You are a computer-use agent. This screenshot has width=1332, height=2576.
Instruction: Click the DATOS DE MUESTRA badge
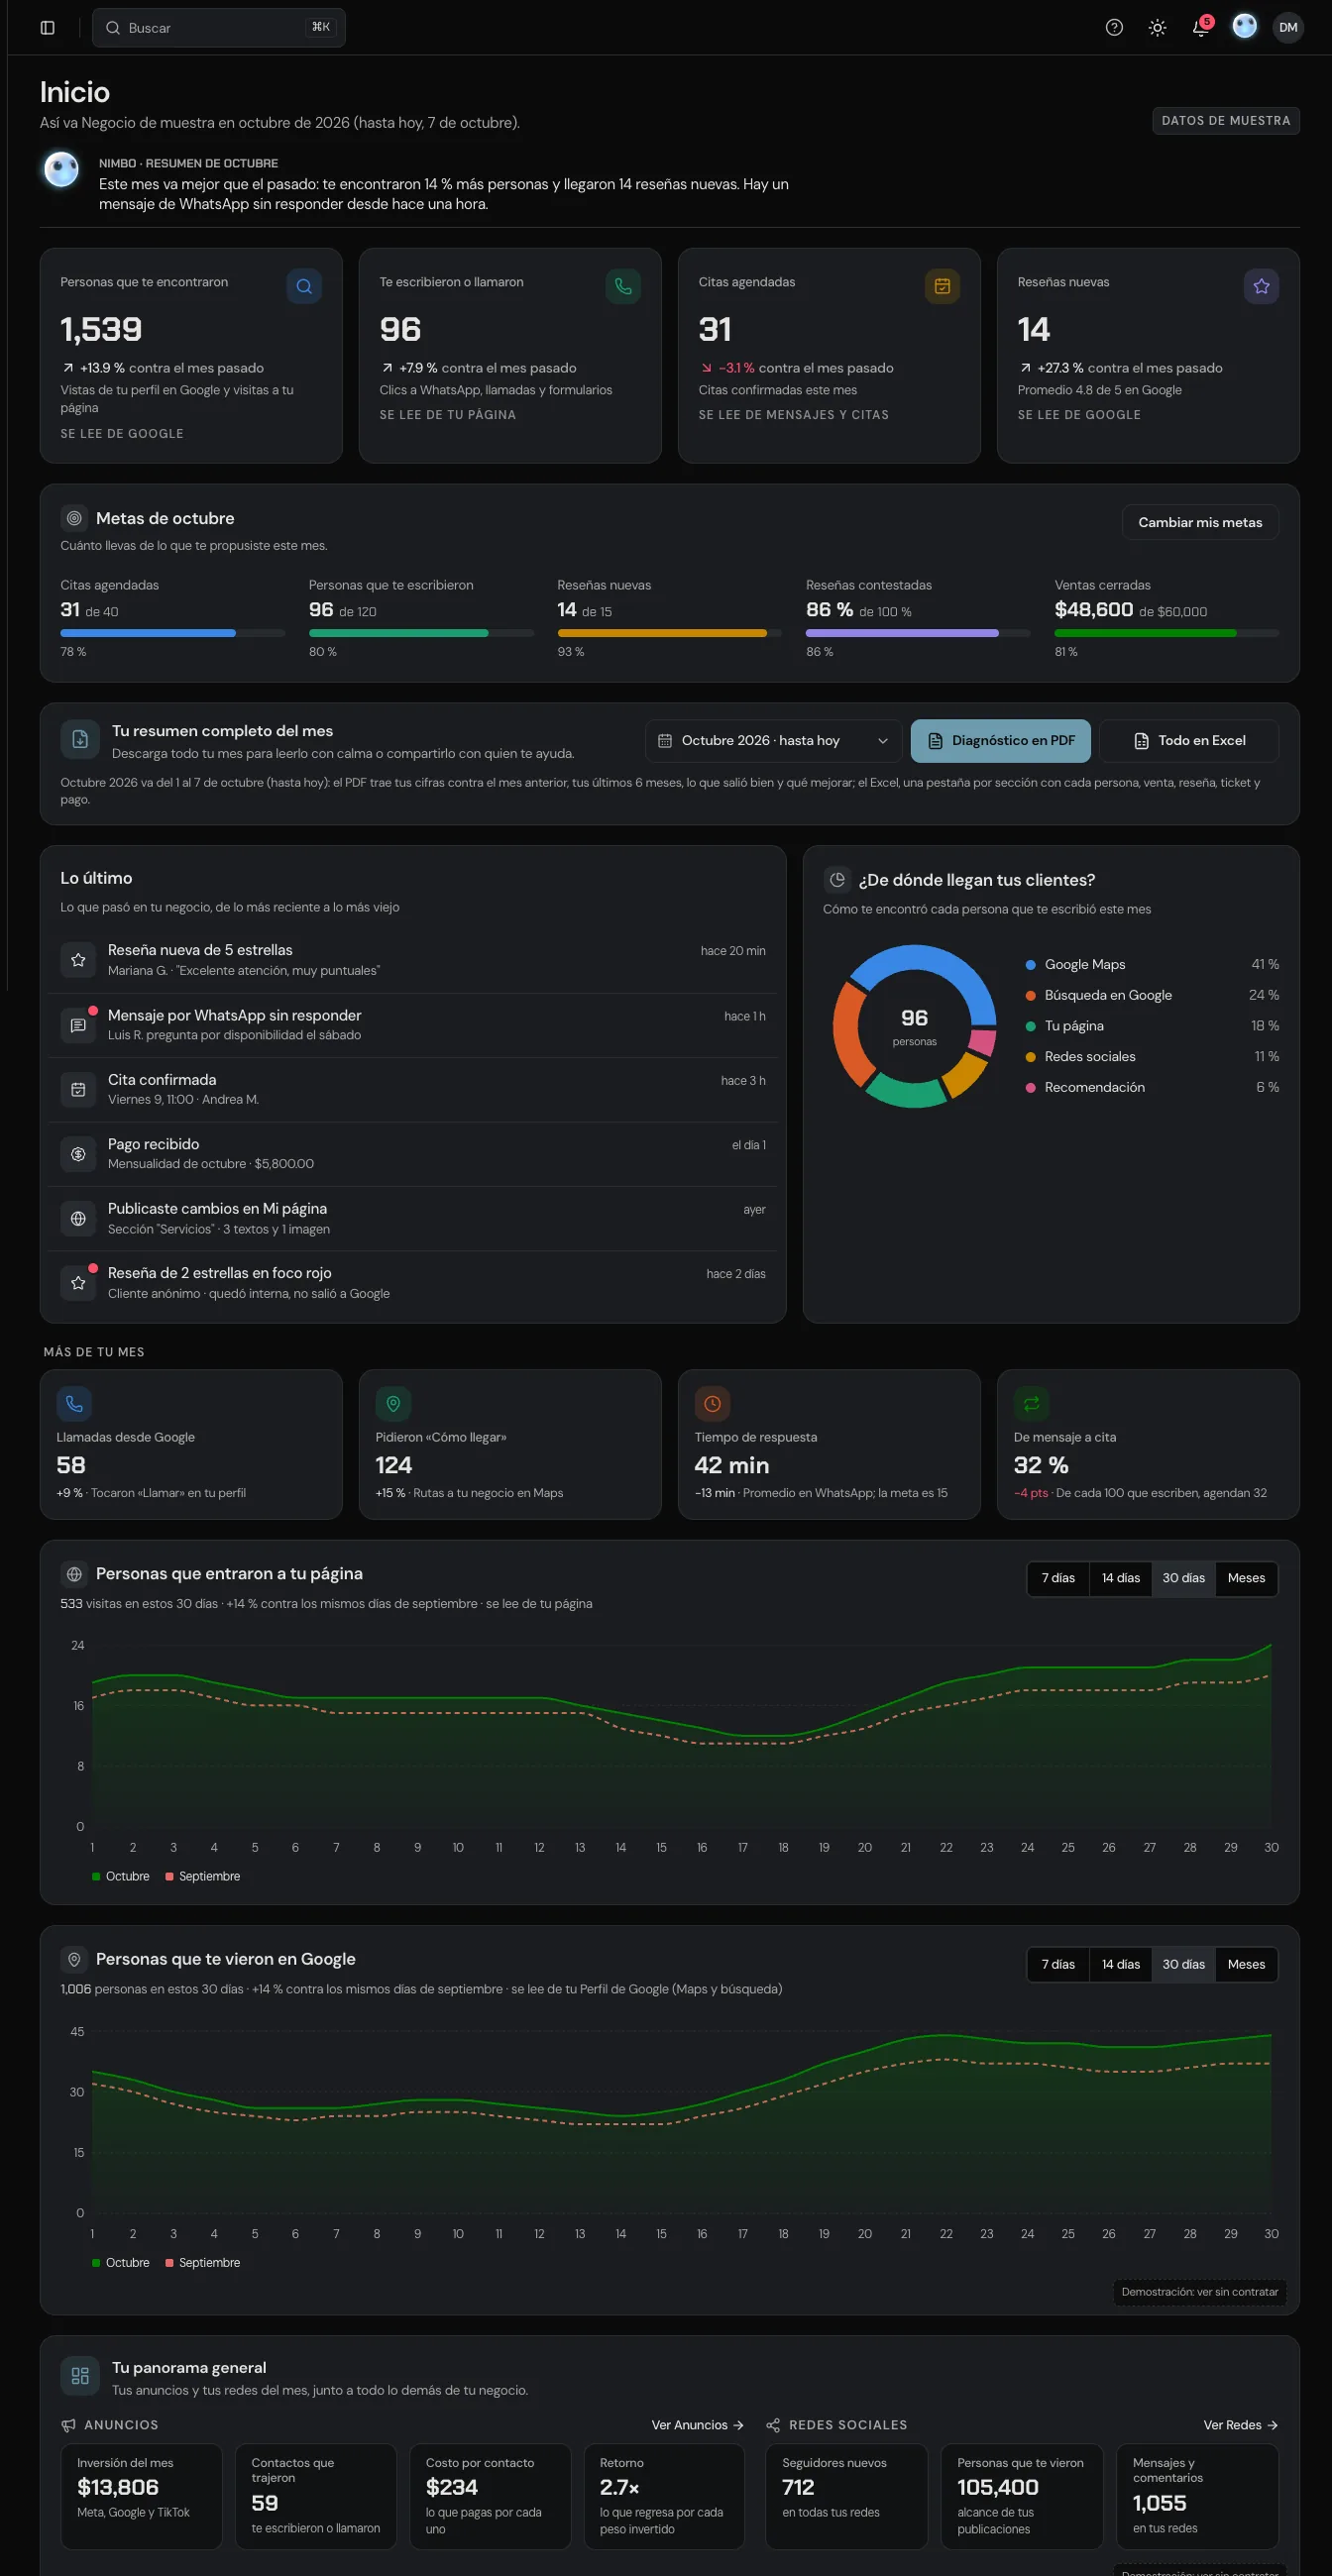pos(1225,121)
